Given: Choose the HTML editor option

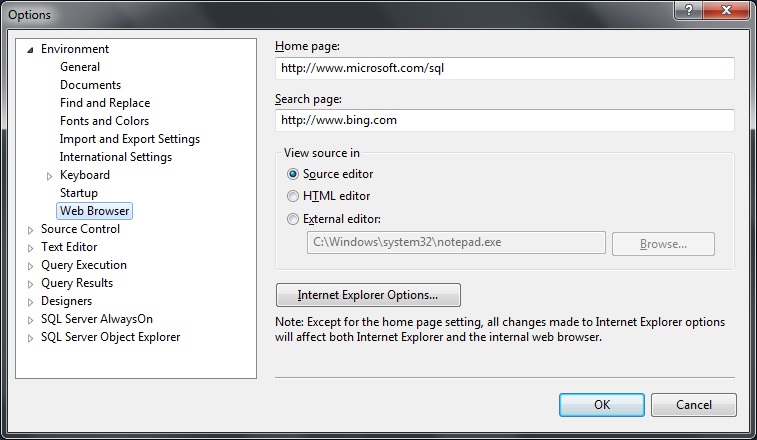Looking at the screenshot, I should coord(293,196).
